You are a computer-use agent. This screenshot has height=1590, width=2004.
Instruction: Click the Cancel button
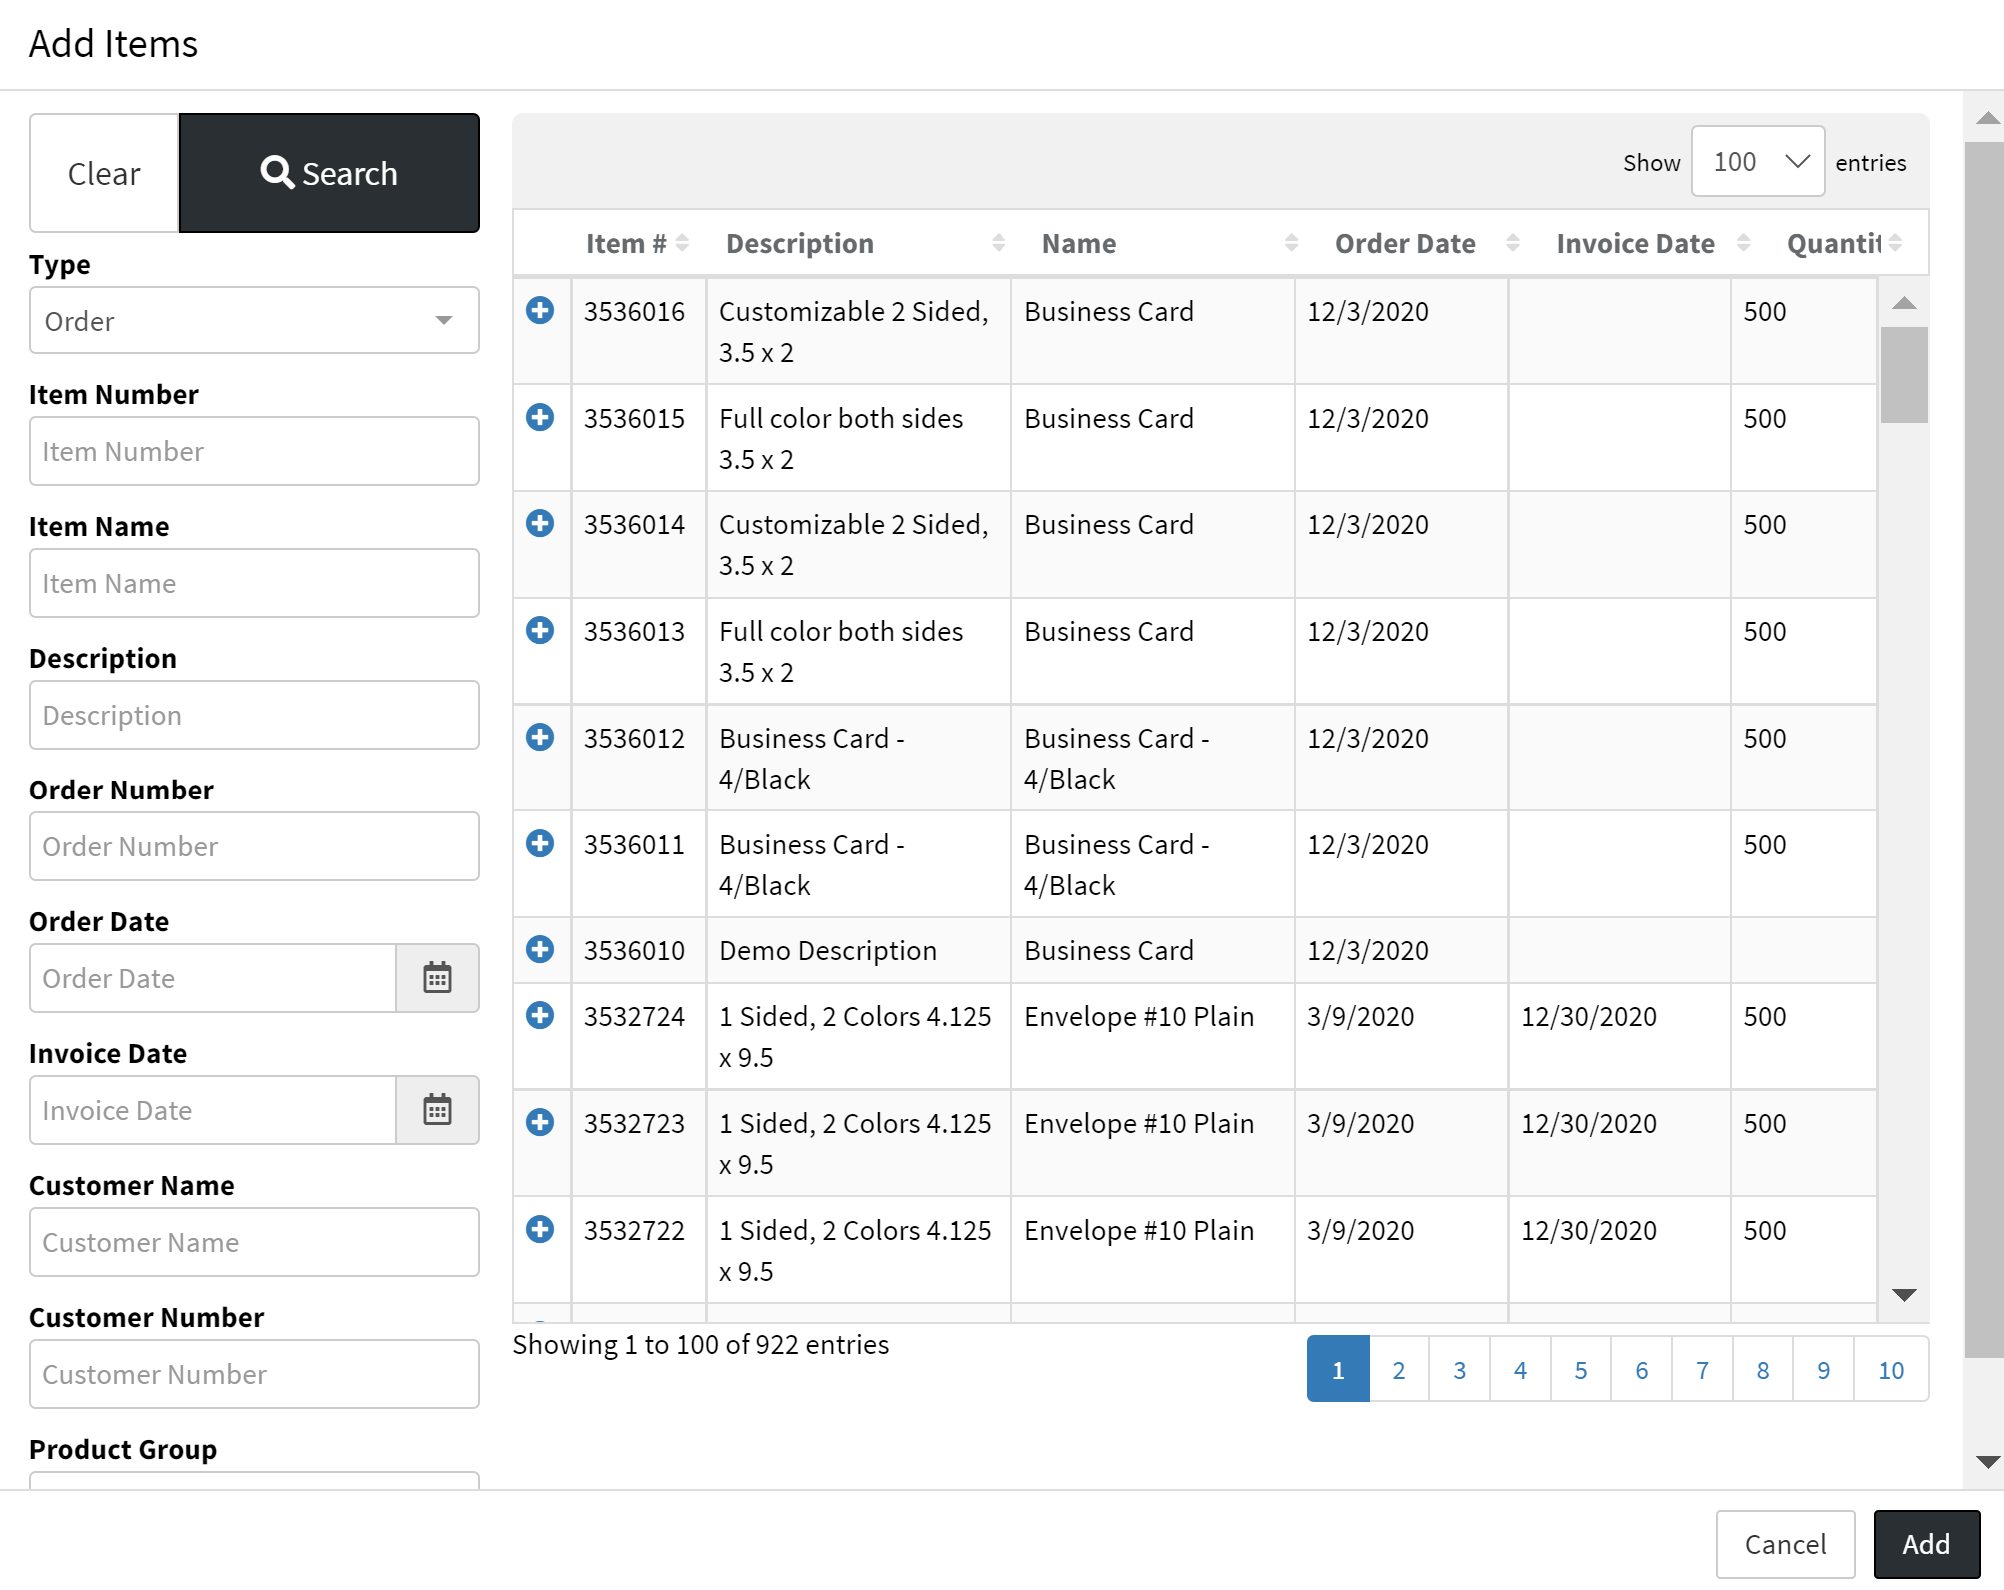click(1785, 1544)
